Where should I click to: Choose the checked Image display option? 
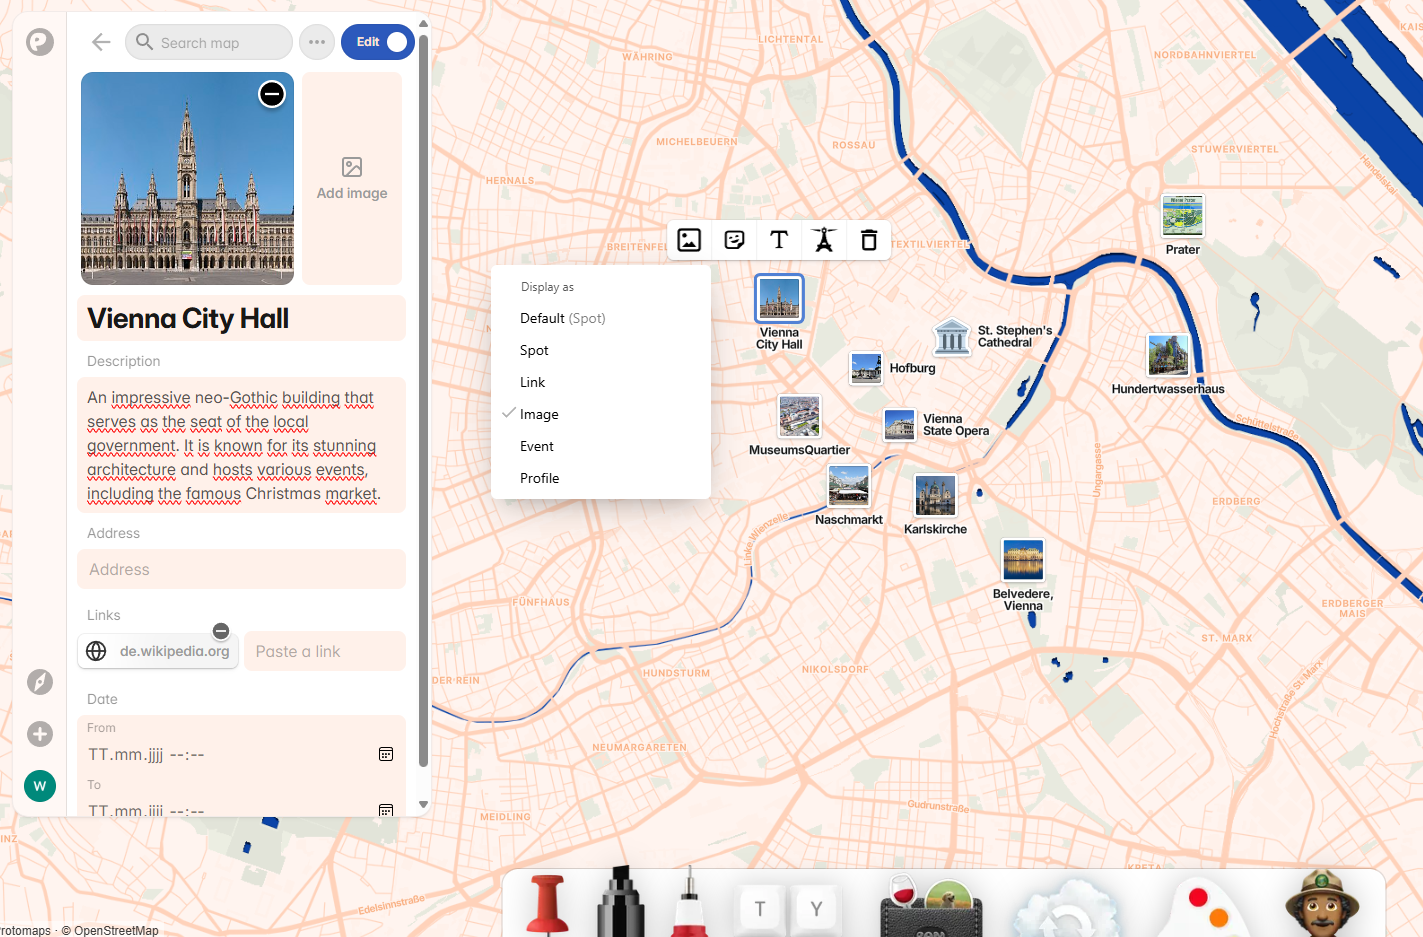[539, 414]
